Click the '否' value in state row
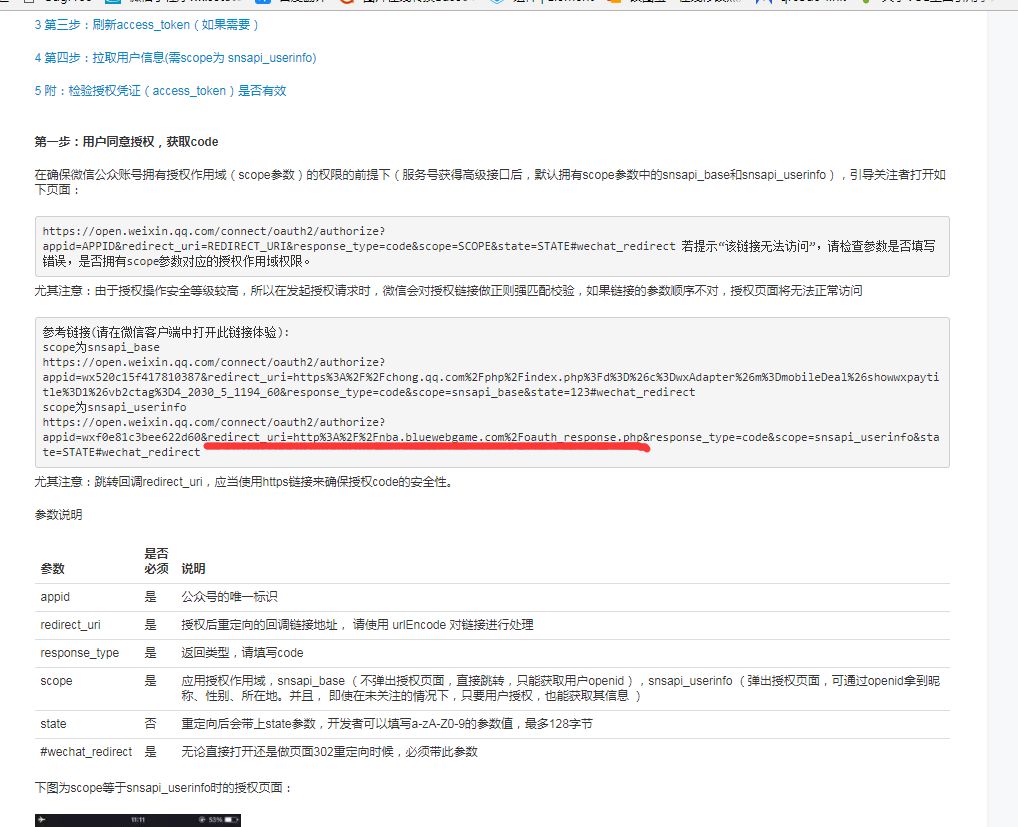The height and width of the screenshot is (827, 1018). coord(151,724)
